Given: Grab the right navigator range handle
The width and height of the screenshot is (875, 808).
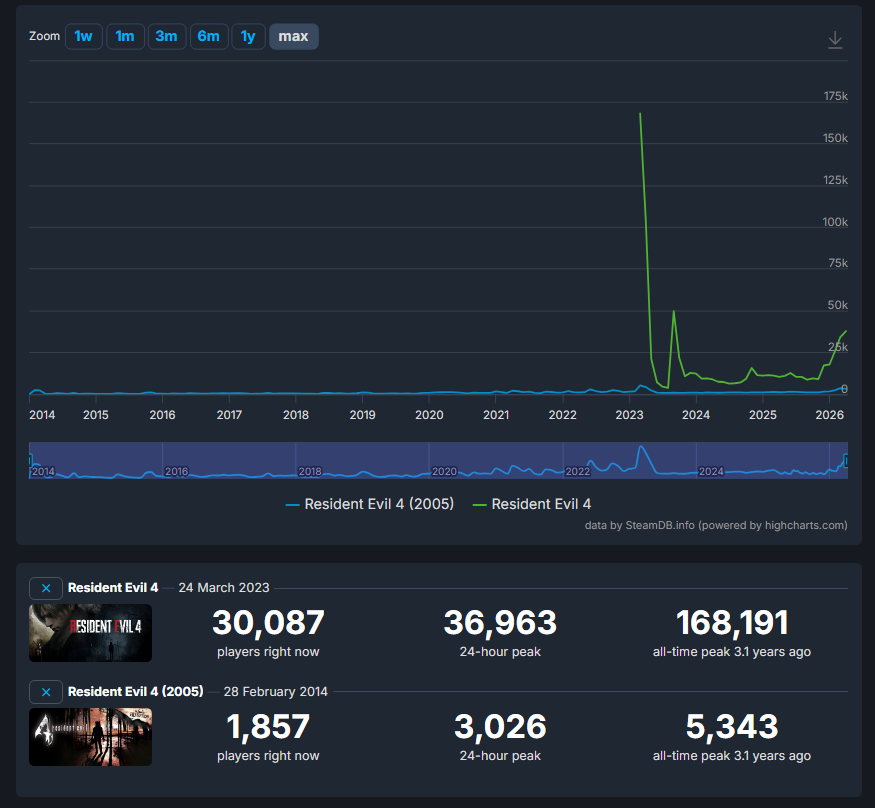Looking at the screenshot, I should coord(847,460).
